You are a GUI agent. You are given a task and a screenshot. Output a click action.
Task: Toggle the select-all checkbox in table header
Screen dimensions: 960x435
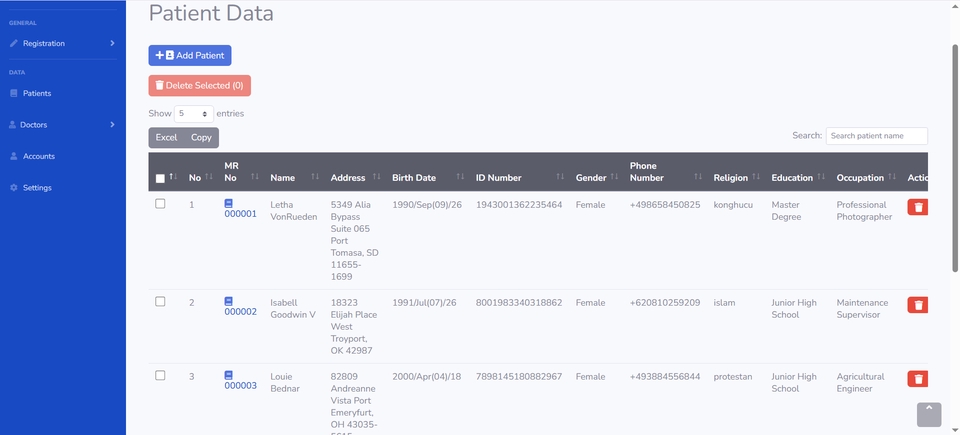(x=160, y=179)
